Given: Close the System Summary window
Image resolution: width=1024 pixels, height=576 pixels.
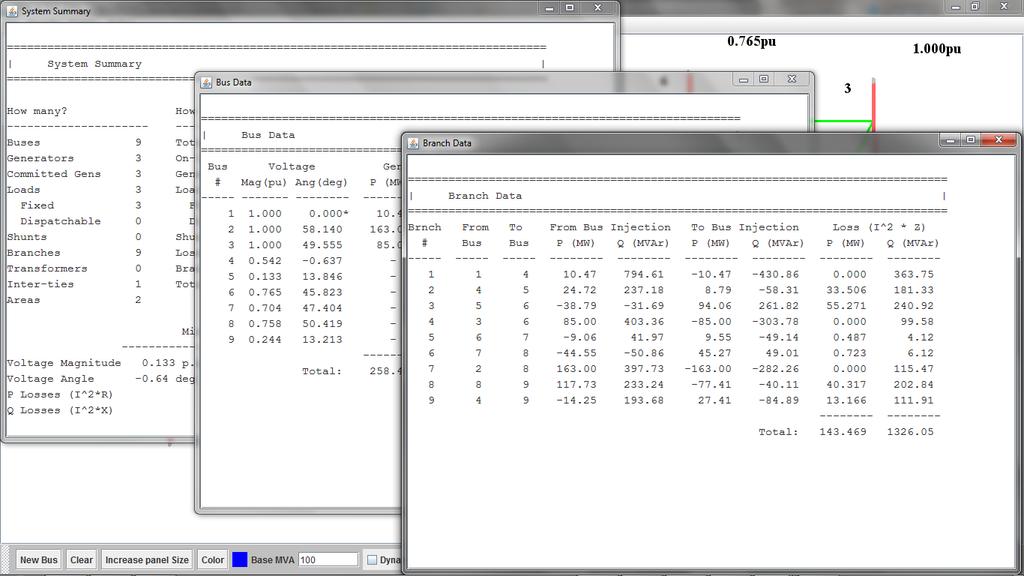Looking at the screenshot, I should [598, 8].
